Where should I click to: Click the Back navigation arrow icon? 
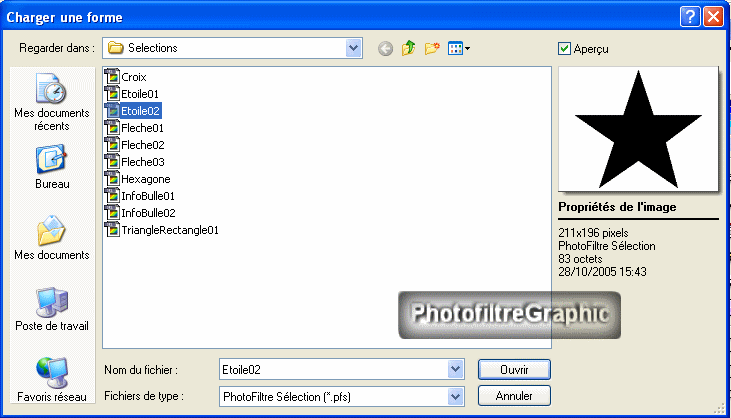385,48
